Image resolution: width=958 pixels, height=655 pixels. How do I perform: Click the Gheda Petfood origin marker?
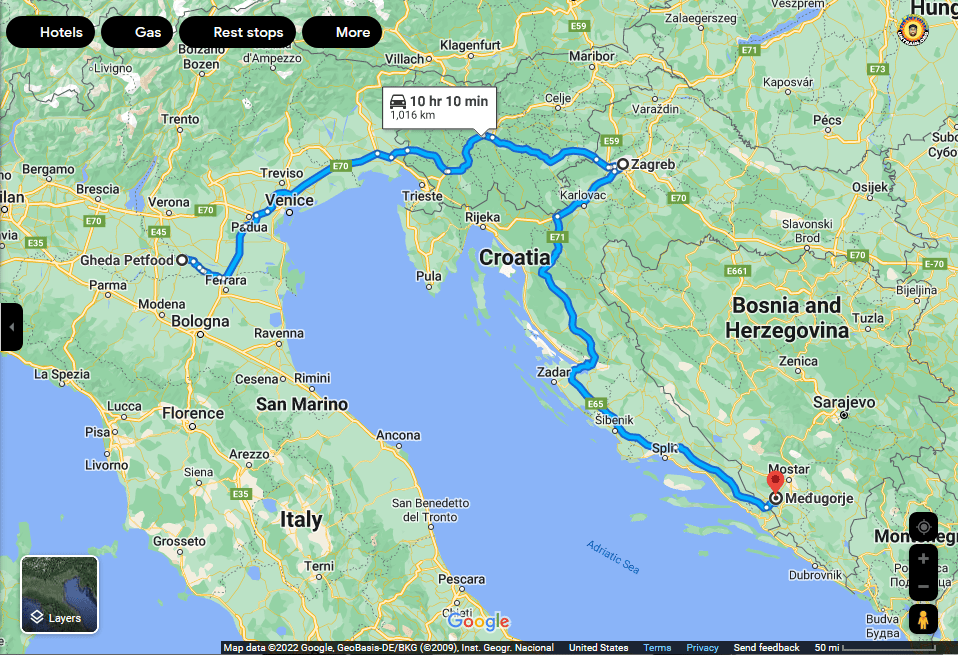182,260
